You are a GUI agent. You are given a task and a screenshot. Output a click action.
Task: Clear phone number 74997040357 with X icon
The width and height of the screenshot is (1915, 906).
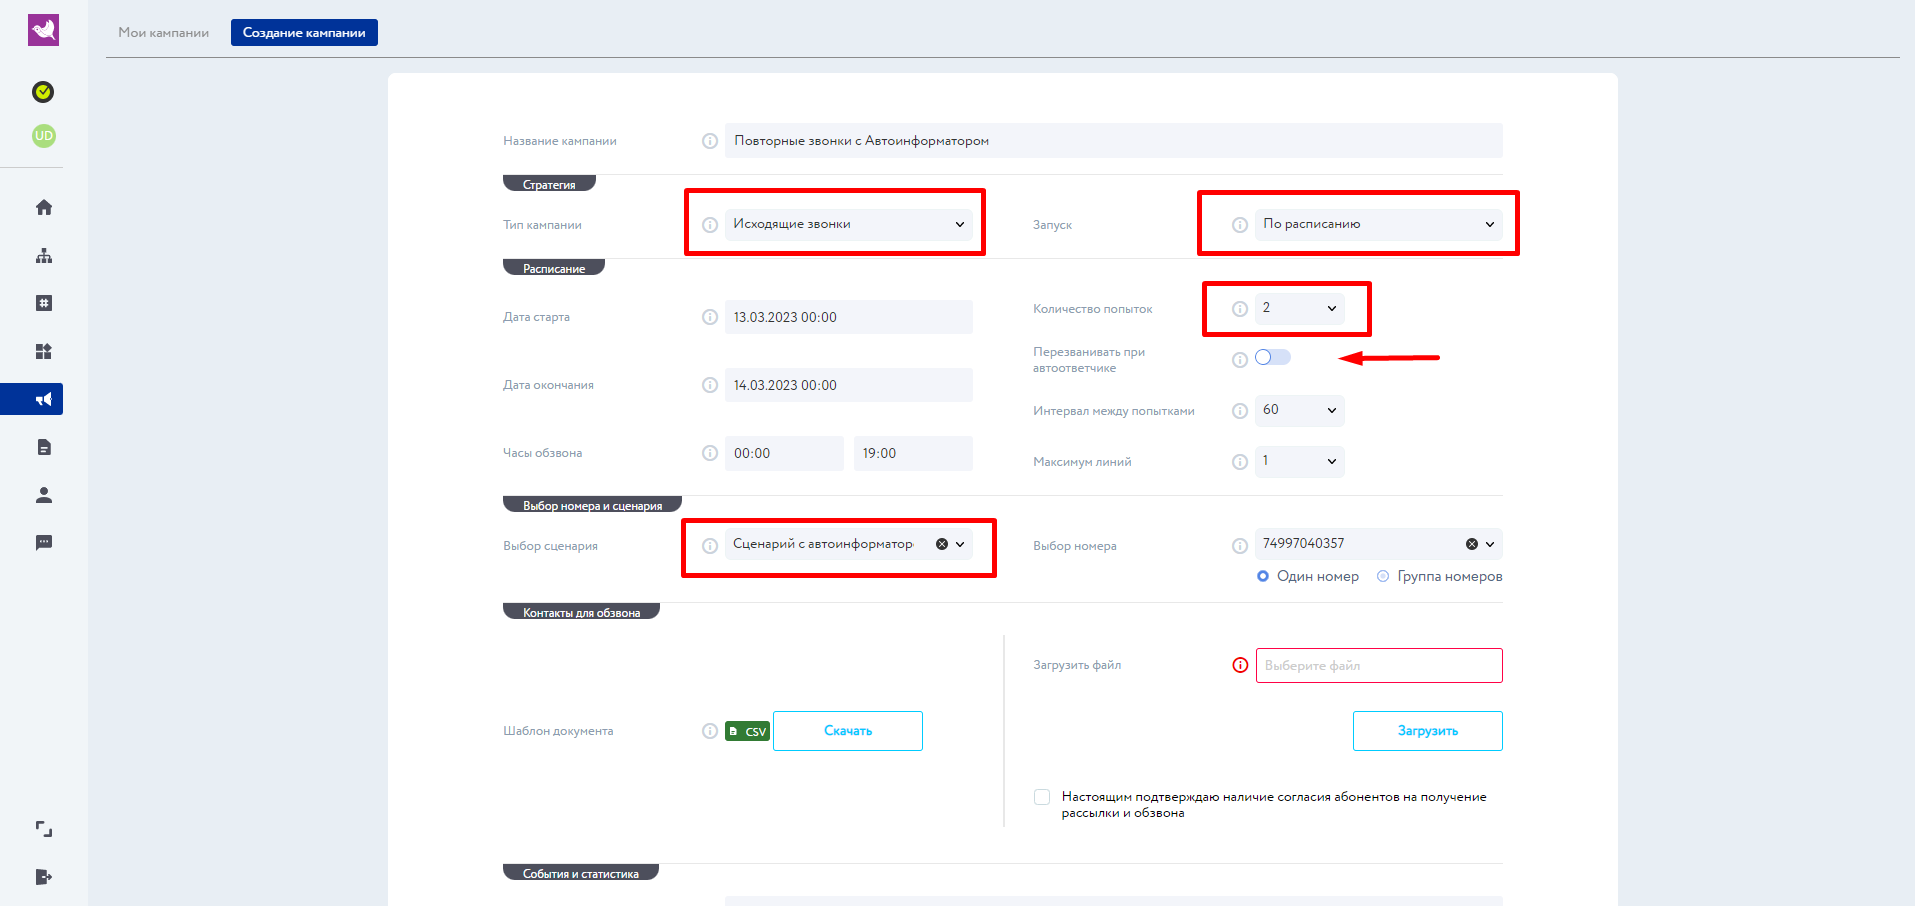point(1472,544)
